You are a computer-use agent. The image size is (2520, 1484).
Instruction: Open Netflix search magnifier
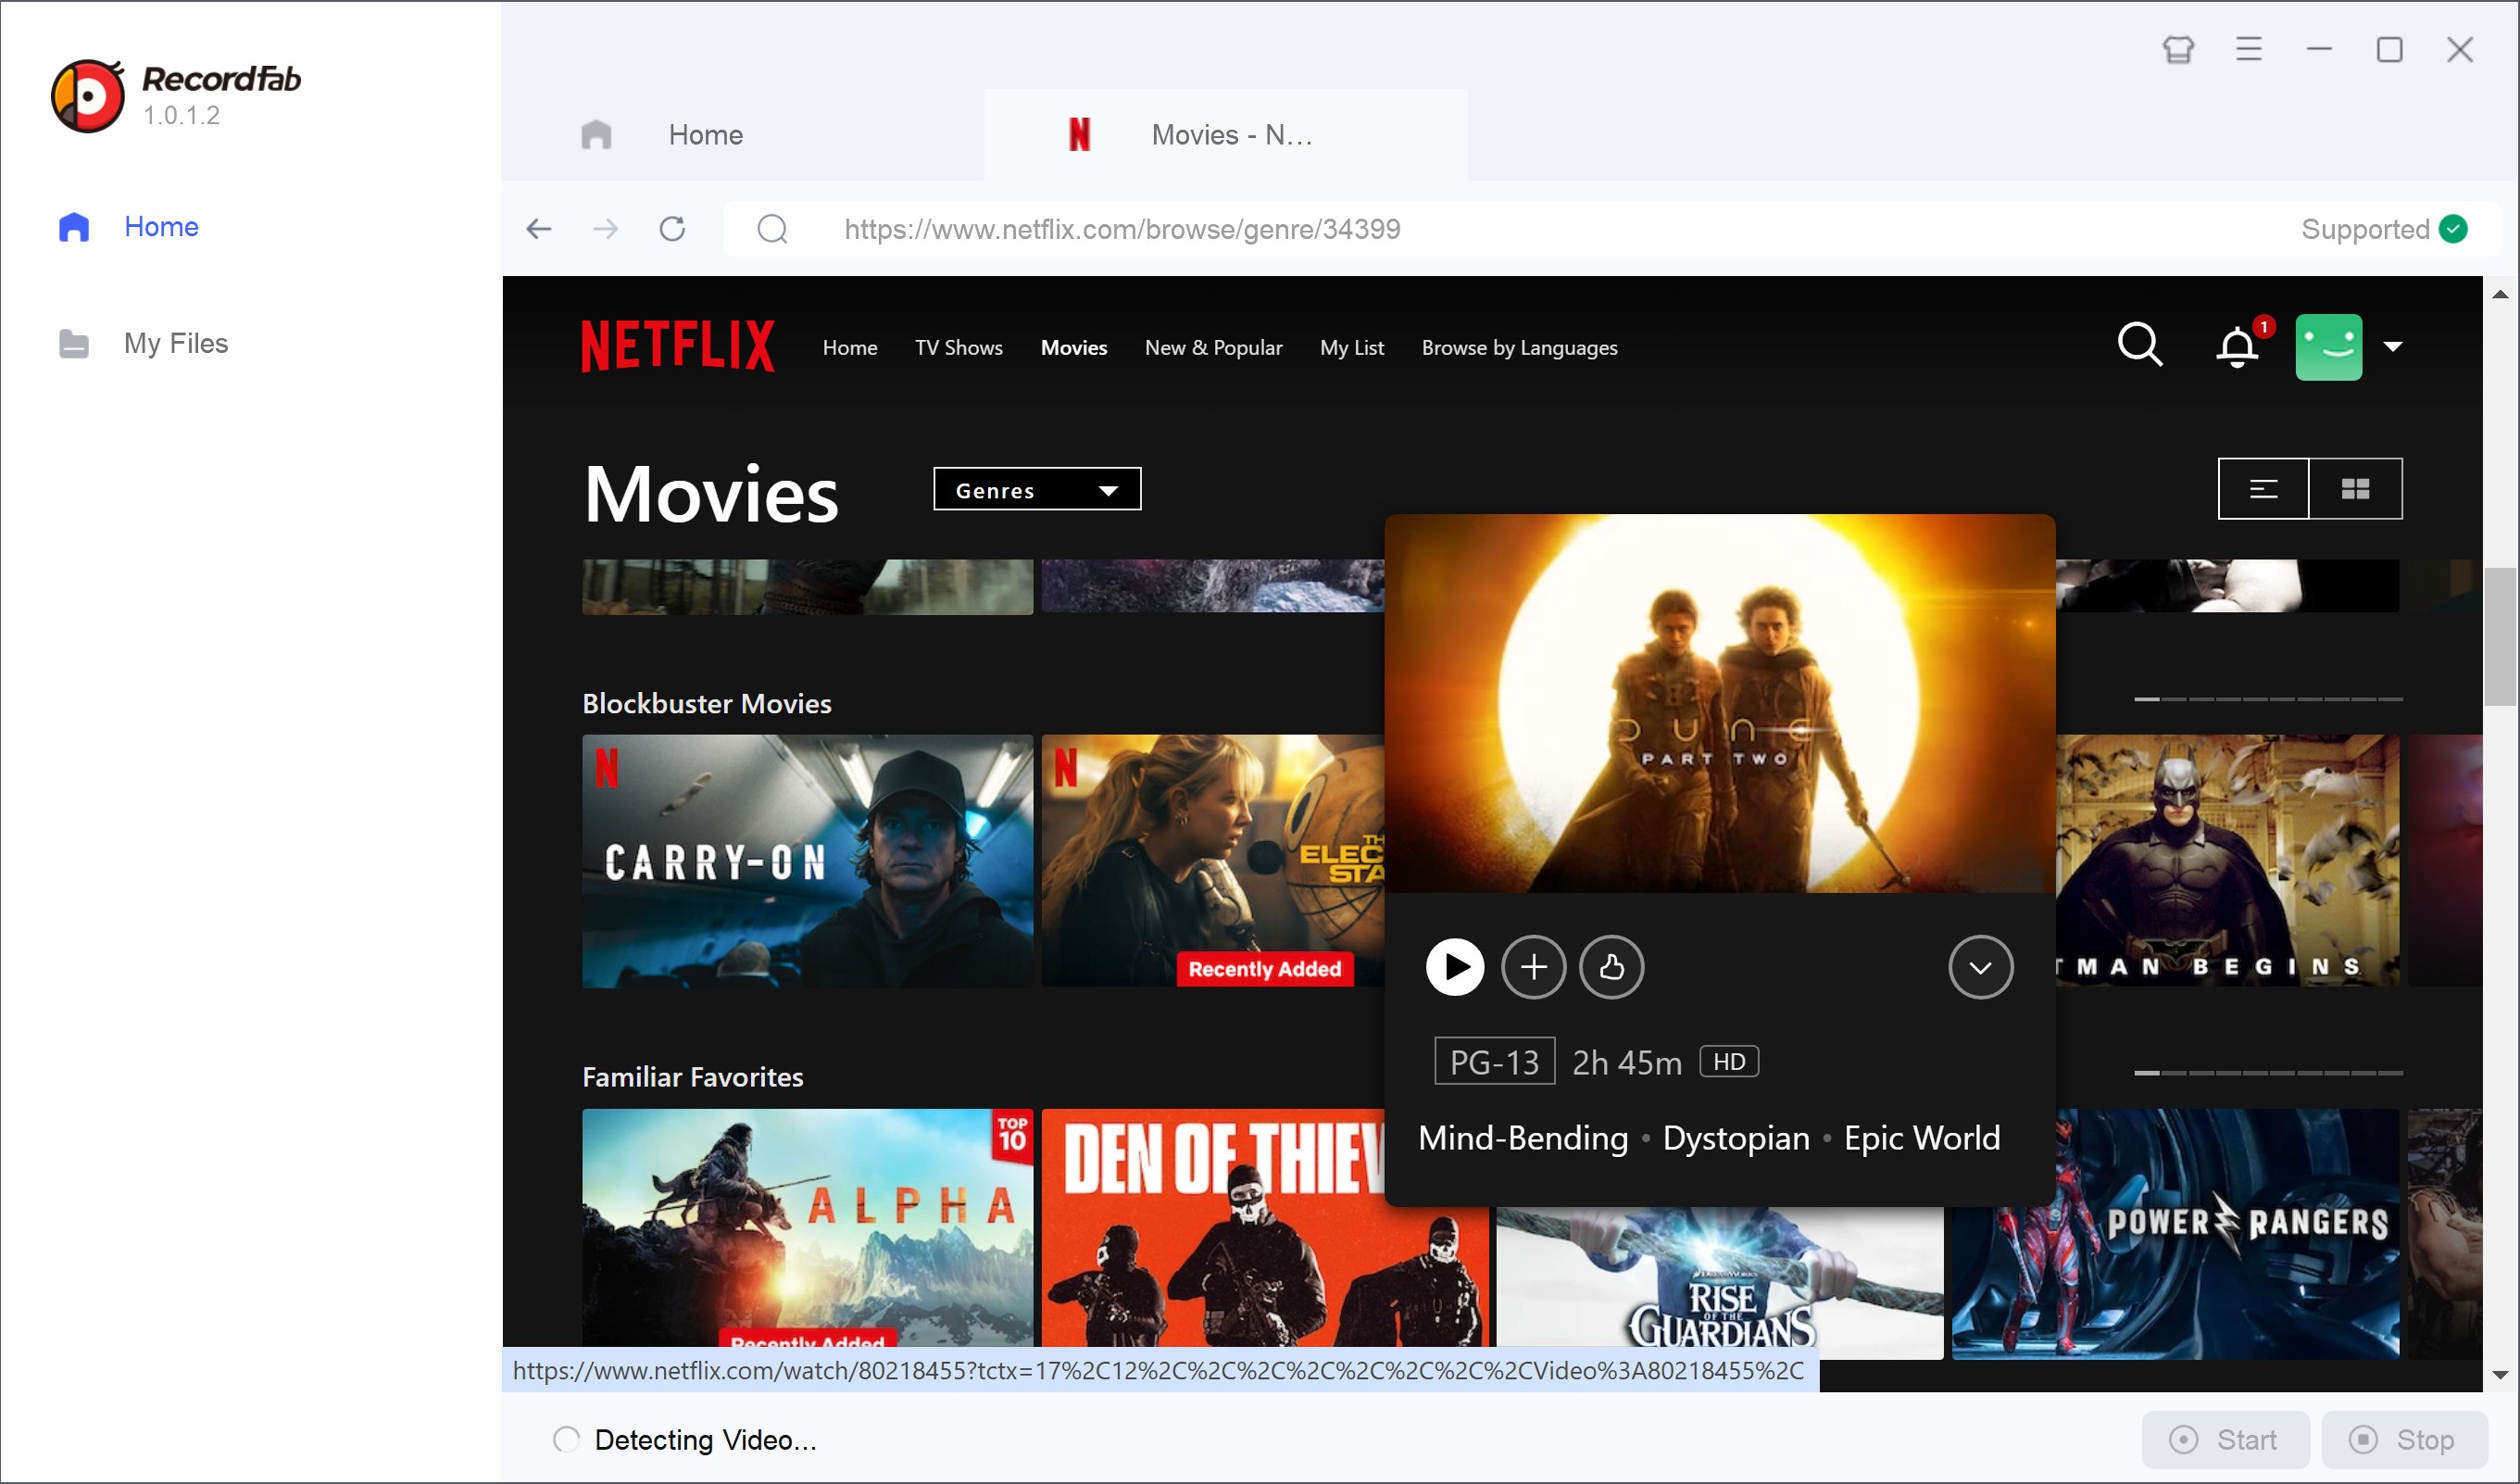coord(2140,345)
